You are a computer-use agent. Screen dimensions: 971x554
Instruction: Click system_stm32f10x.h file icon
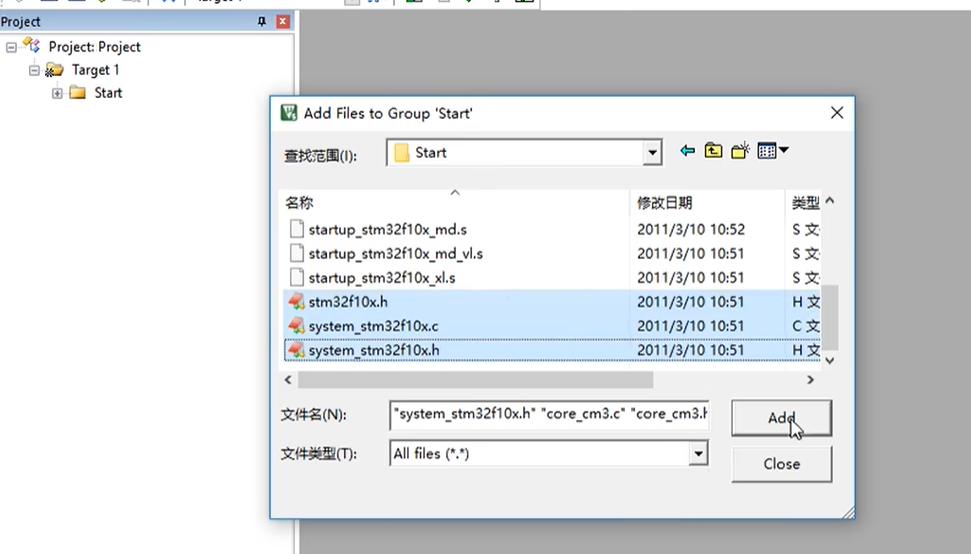point(297,350)
